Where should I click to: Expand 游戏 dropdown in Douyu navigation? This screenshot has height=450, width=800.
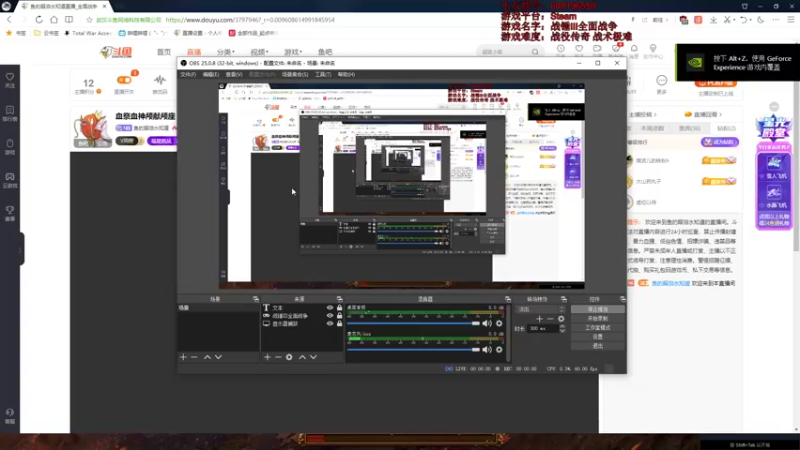[293, 52]
